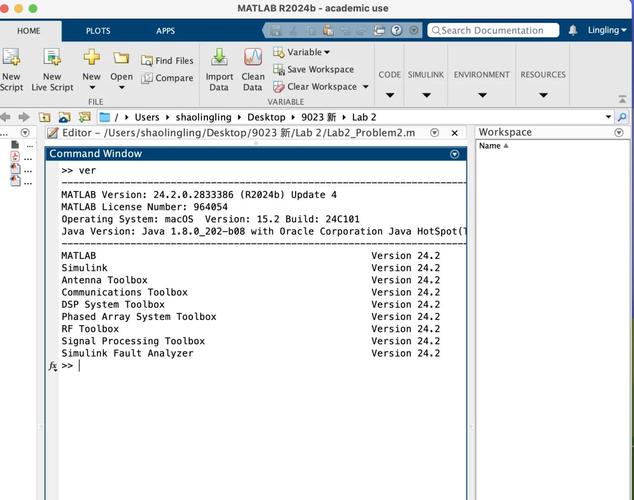Open the Command Window actions menu

point(454,154)
